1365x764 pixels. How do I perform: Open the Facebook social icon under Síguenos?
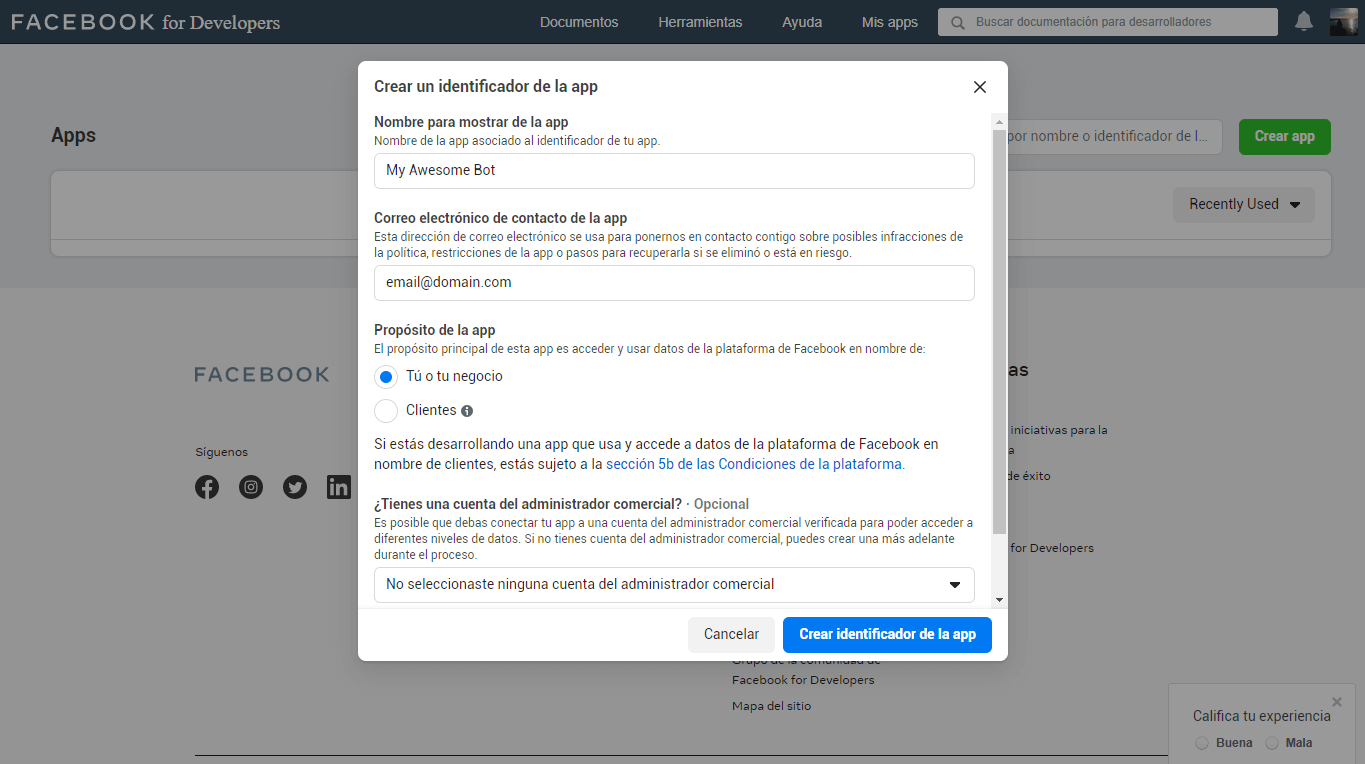click(x=207, y=488)
